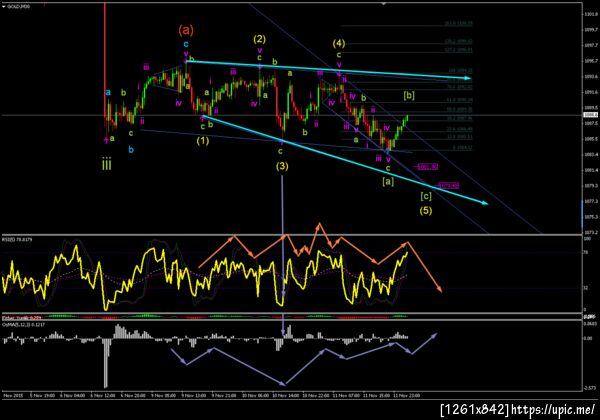Select the orange RSI forecast arrow tip

coord(440,290)
